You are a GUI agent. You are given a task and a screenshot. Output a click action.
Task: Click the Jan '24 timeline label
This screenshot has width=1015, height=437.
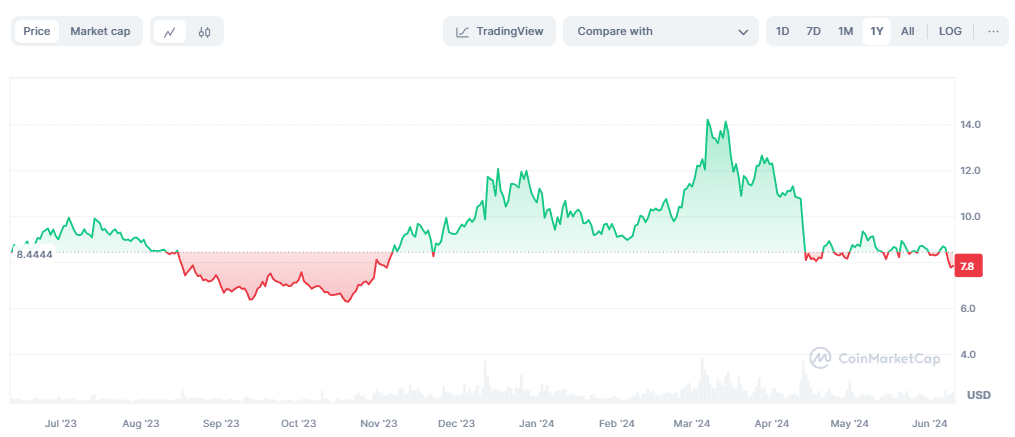click(x=537, y=423)
